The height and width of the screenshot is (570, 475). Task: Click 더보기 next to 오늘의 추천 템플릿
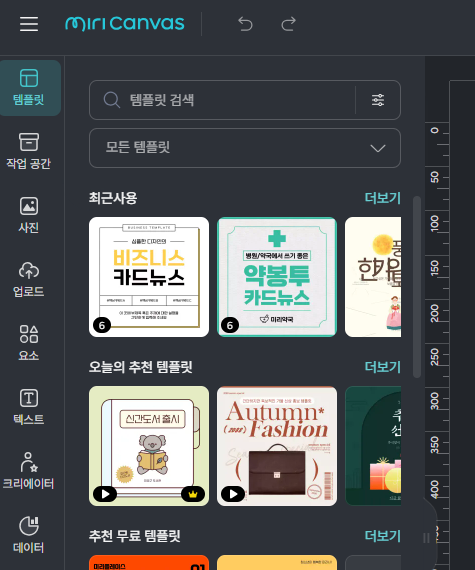tap(383, 367)
